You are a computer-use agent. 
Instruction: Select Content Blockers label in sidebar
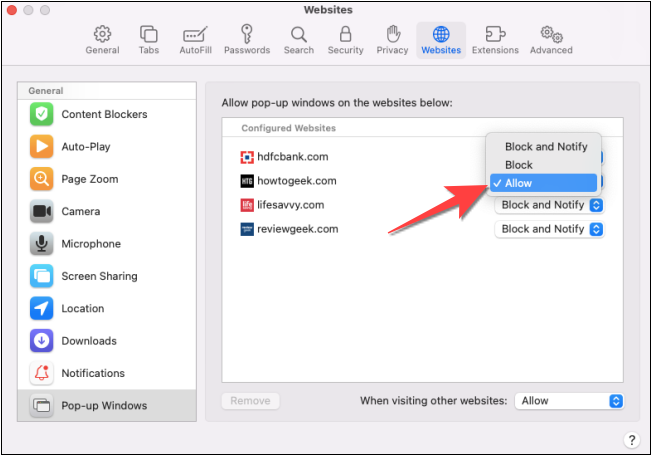pyautogui.click(x=104, y=114)
